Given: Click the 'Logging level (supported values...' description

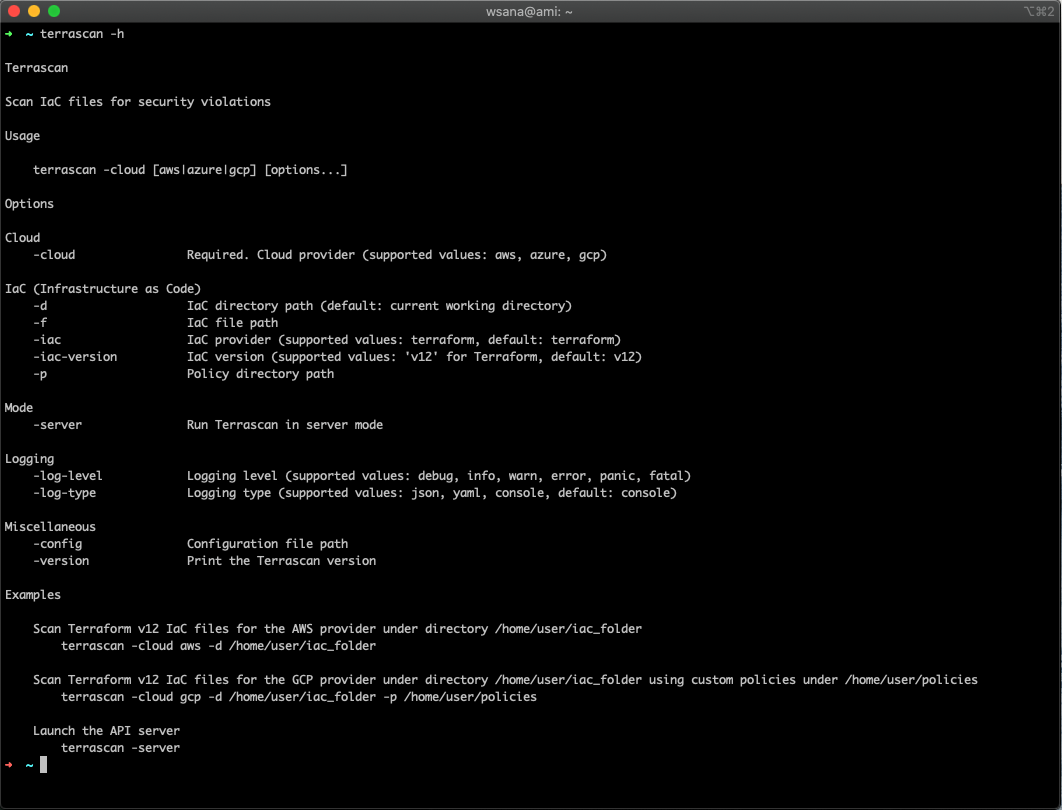Looking at the screenshot, I should point(439,475).
